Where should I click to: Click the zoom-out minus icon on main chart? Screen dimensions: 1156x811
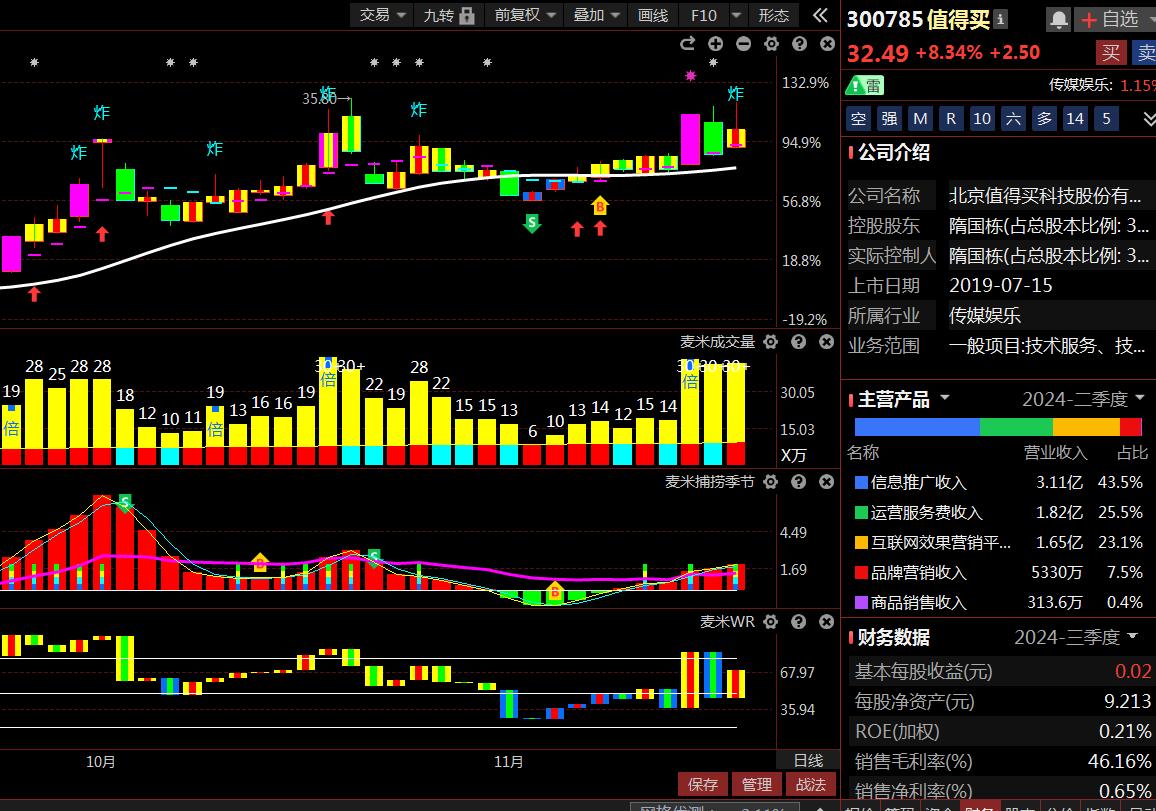point(743,43)
